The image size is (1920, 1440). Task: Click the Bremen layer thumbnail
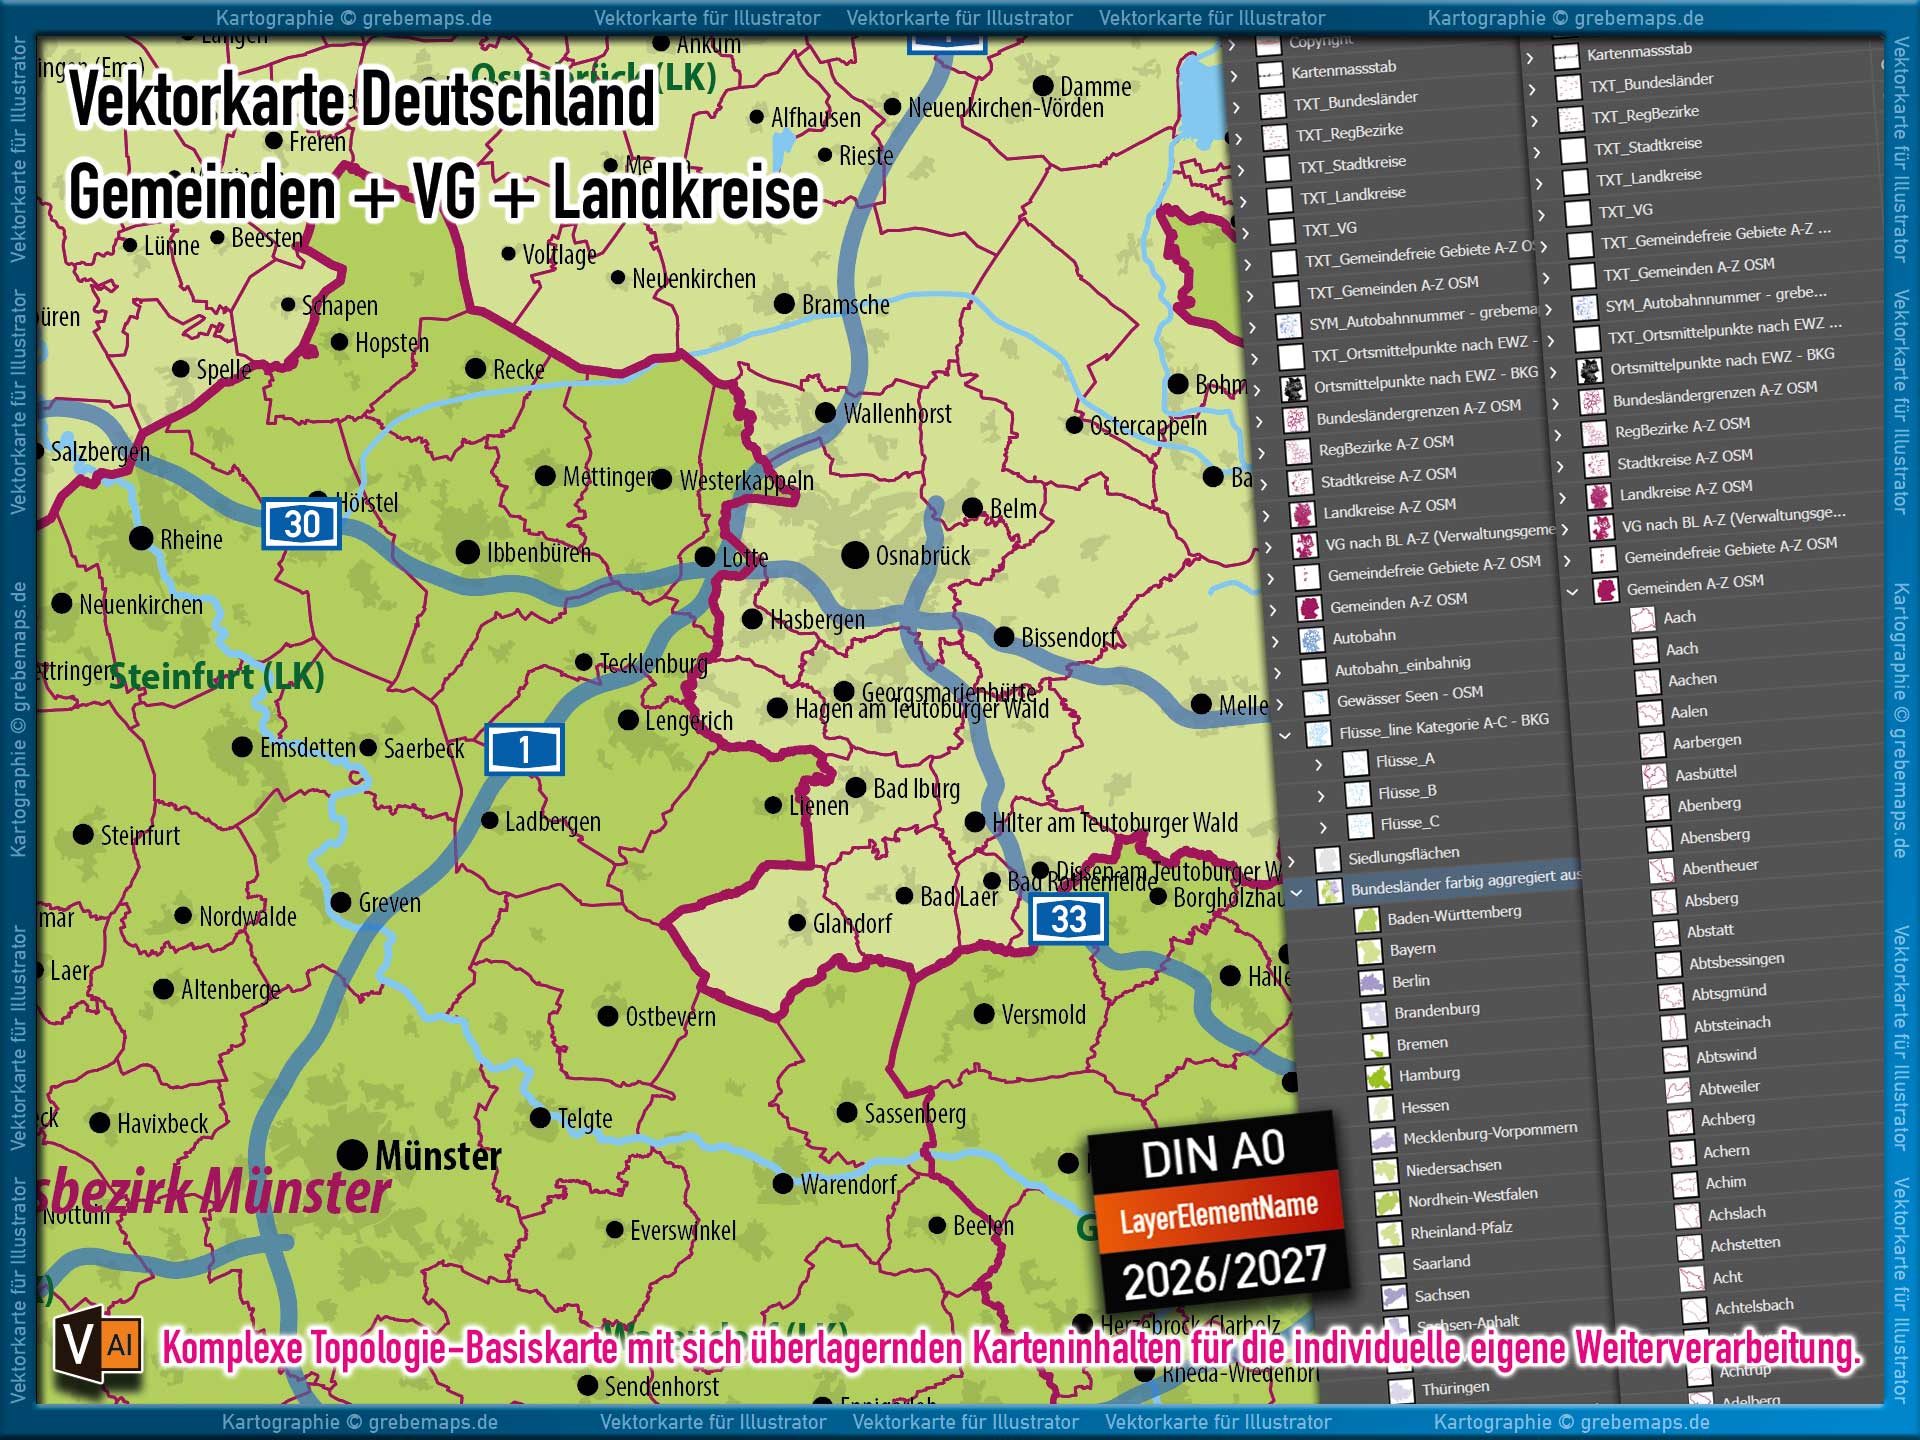pos(1377,1046)
